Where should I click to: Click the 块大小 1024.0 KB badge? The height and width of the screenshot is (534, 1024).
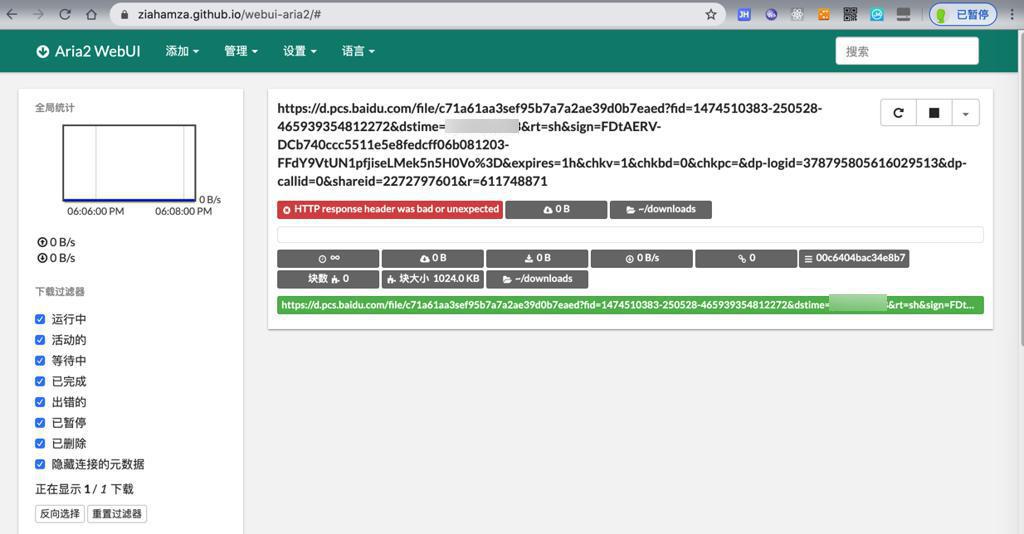[433, 279]
